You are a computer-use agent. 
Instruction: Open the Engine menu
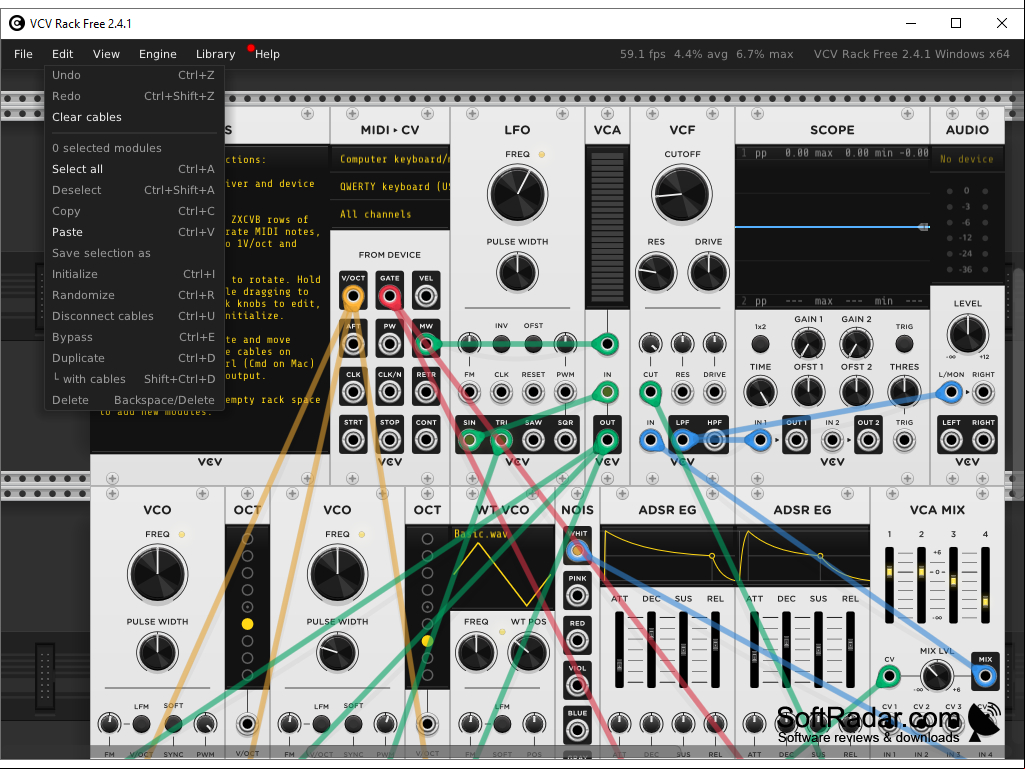[x=158, y=54]
